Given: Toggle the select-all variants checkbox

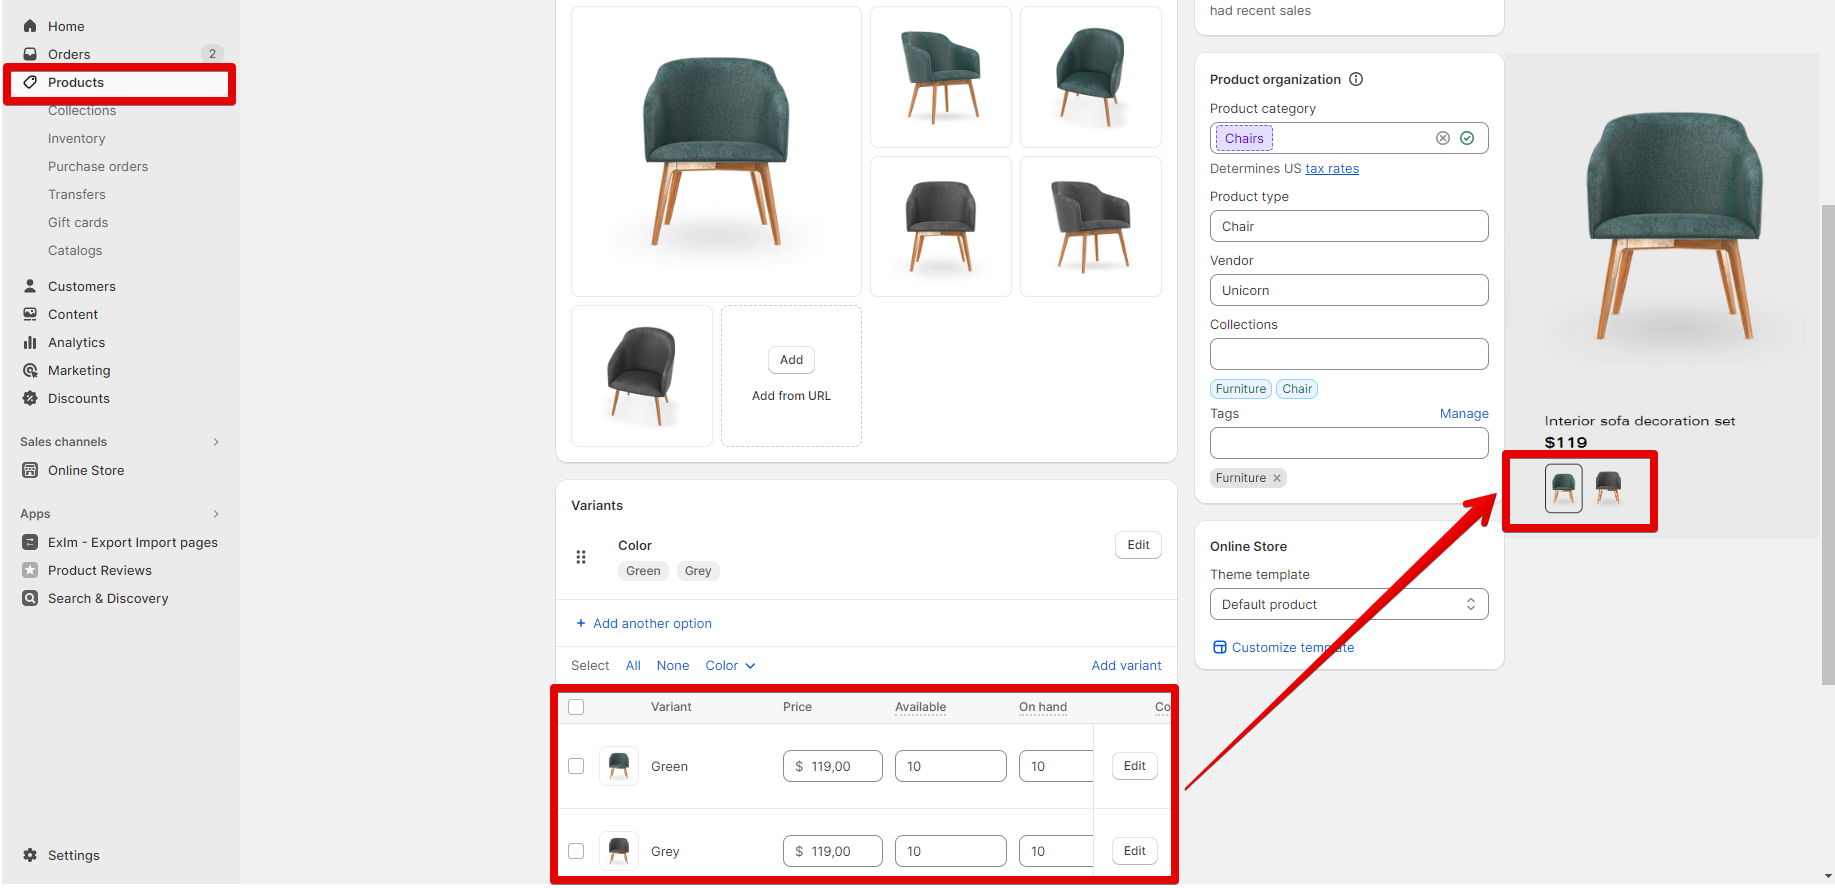Looking at the screenshot, I should (576, 707).
